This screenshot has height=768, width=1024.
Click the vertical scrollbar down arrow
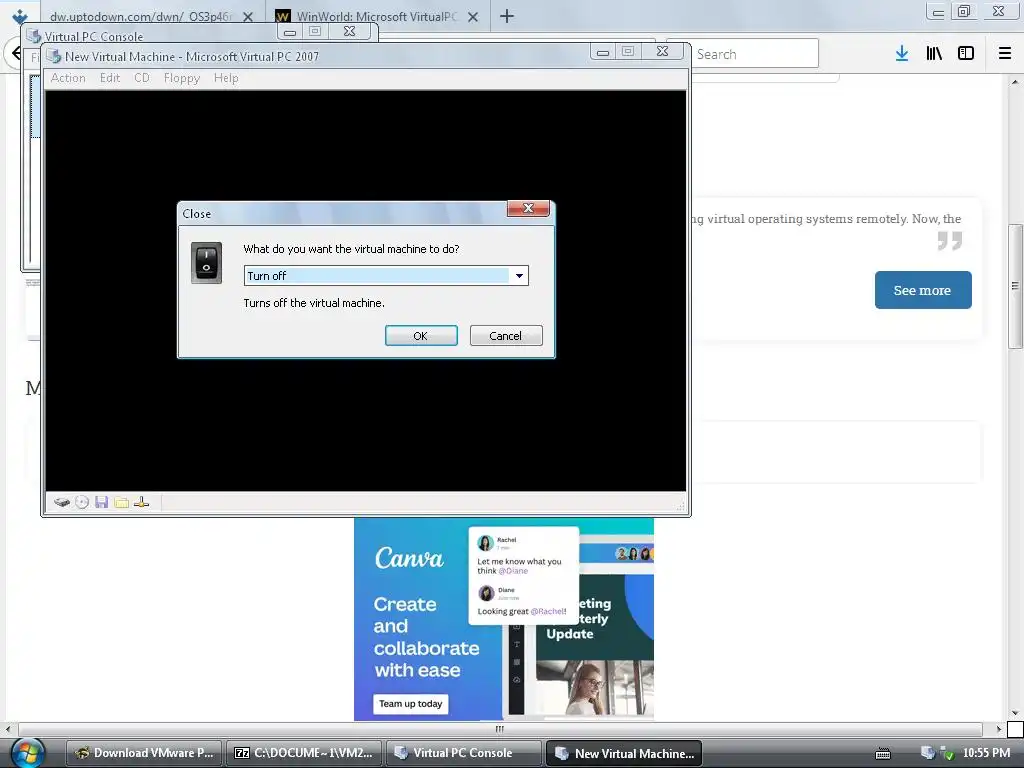[1015, 713]
